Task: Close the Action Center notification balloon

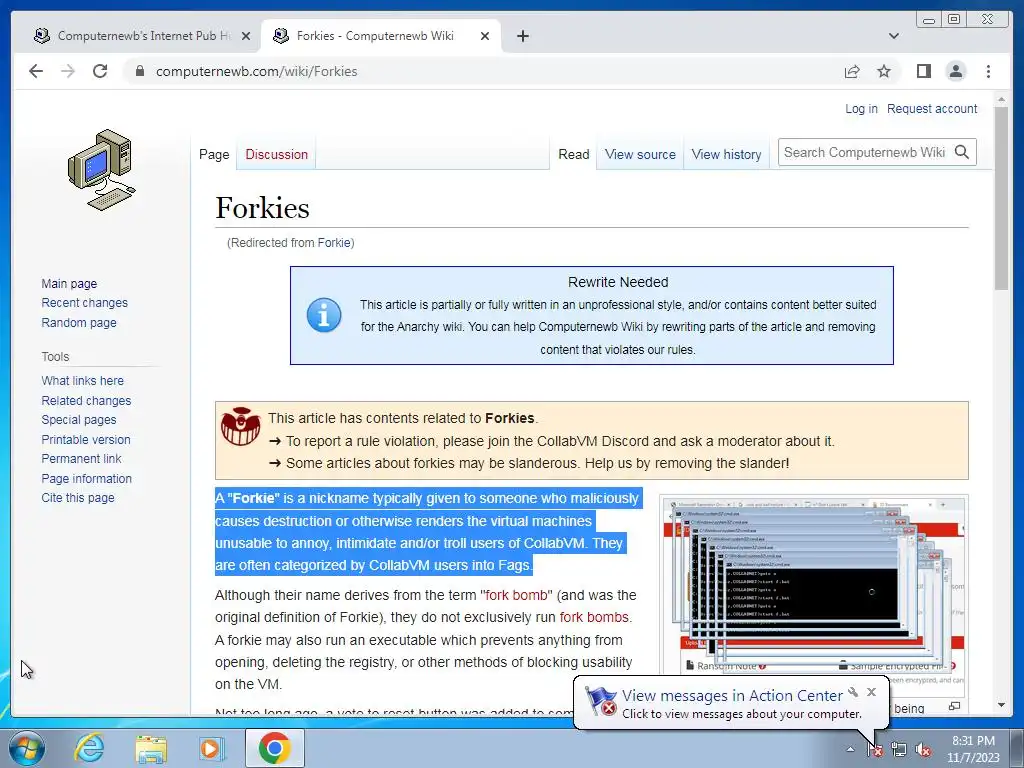Action: [x=871, y=692]
